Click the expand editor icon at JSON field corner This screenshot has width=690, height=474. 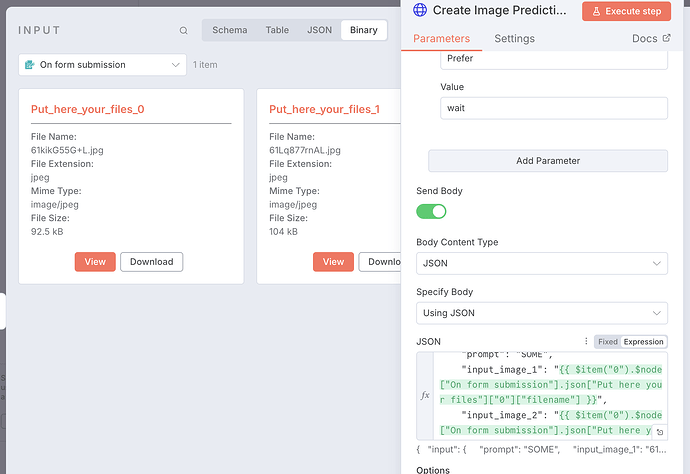pyautogui.click(x=660, y=432)
